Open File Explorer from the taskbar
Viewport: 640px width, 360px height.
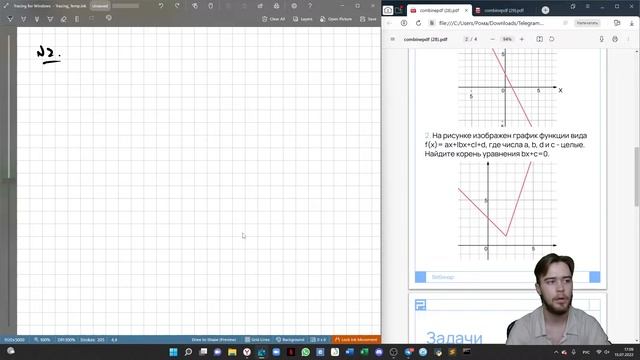click(x=232, y=352)
